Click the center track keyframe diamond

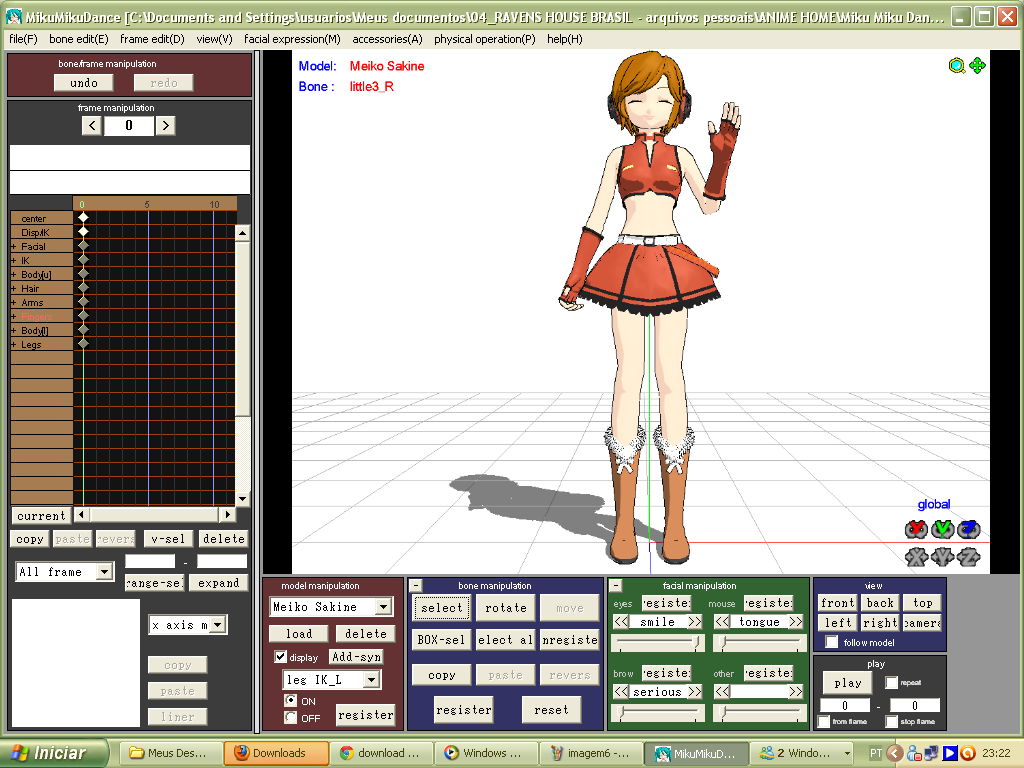tap(83, 217)
